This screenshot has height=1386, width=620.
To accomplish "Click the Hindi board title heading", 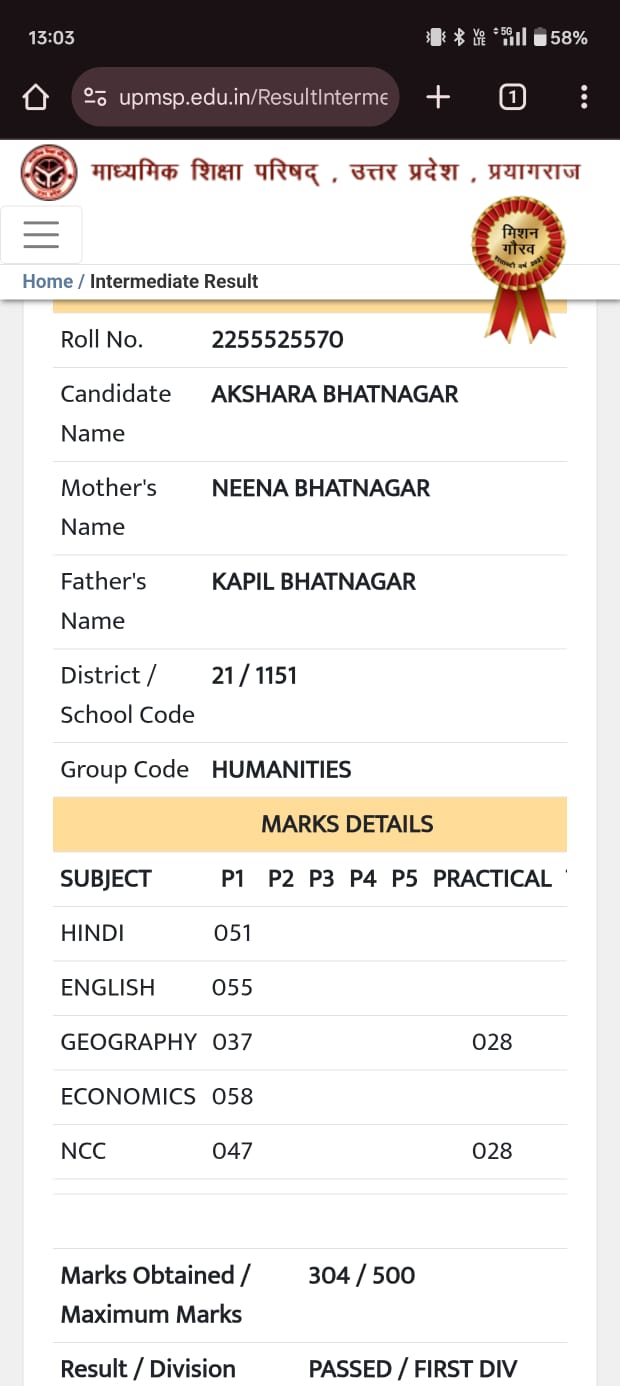I will (x=336, y=172).
